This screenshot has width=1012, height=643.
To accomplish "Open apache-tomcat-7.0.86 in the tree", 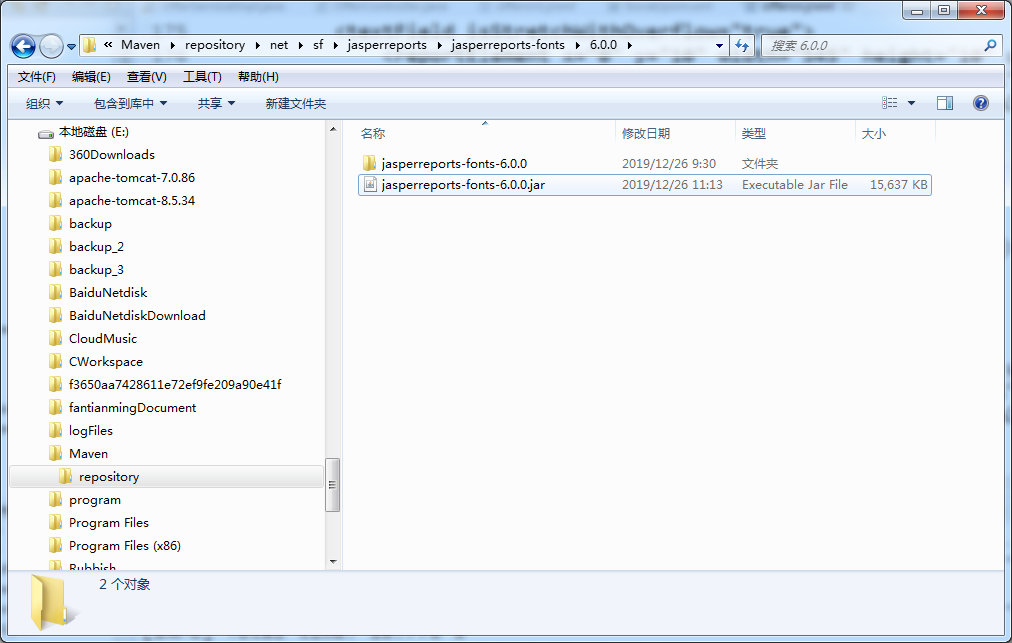I will point(132,178).
